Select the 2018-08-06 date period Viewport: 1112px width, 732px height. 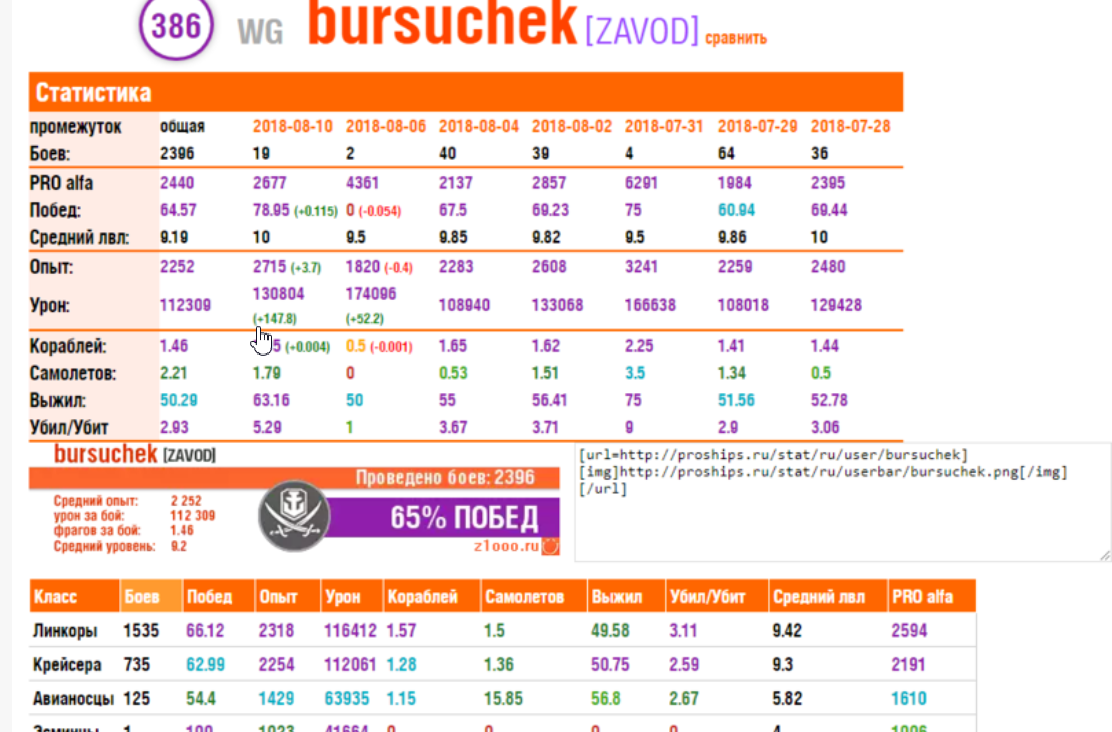[x=385, y=127]
